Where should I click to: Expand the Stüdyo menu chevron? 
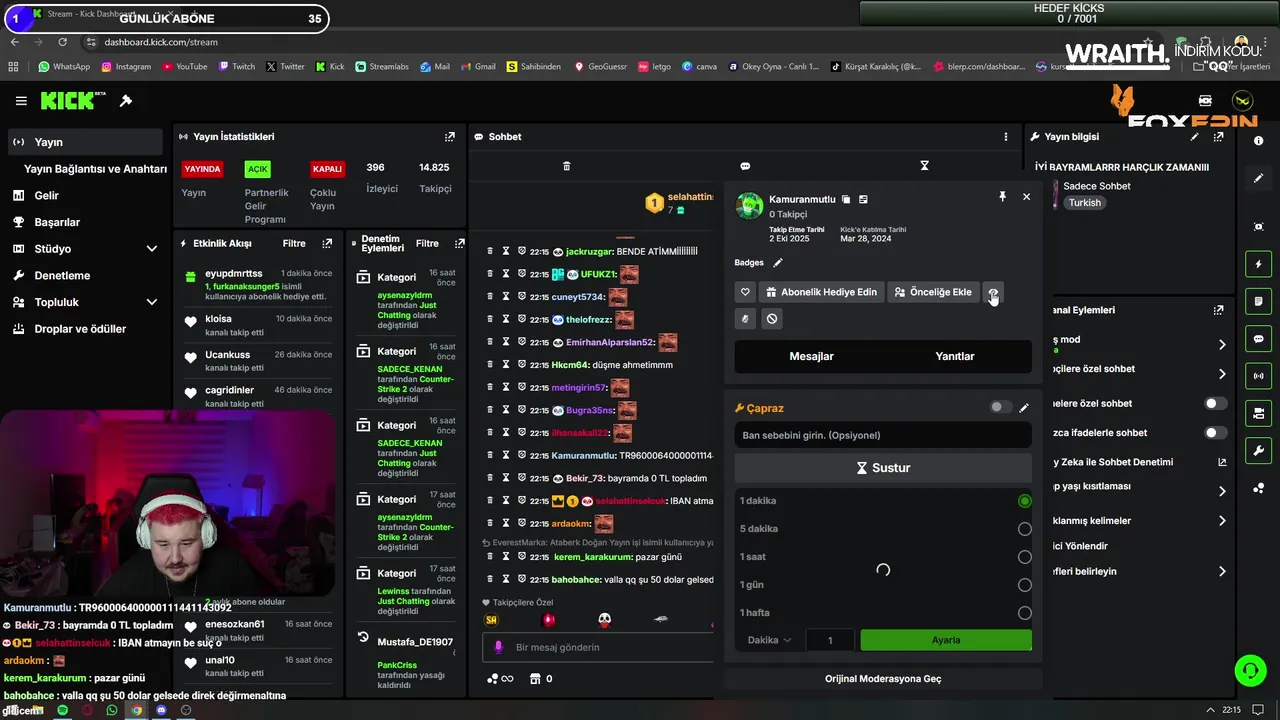[152, 249]
